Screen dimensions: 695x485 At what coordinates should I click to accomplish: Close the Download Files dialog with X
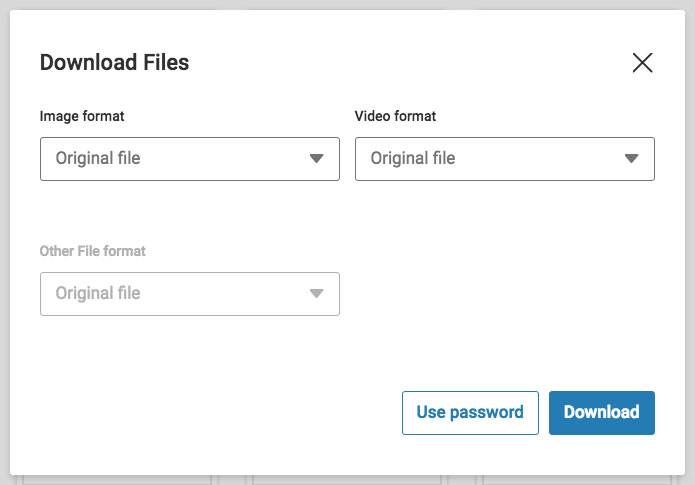point(642,63)
